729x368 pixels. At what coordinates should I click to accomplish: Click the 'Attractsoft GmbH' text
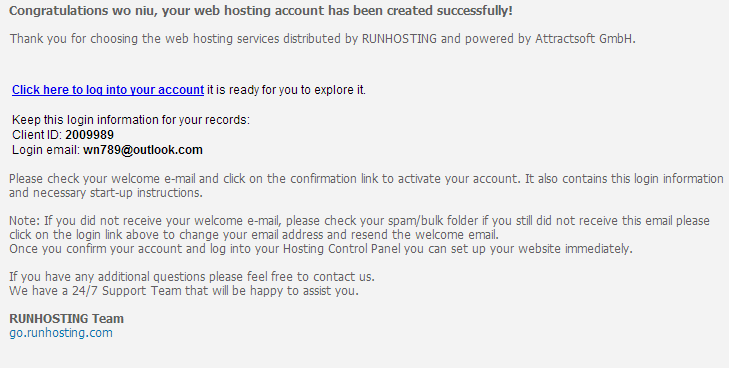[584, 39]
